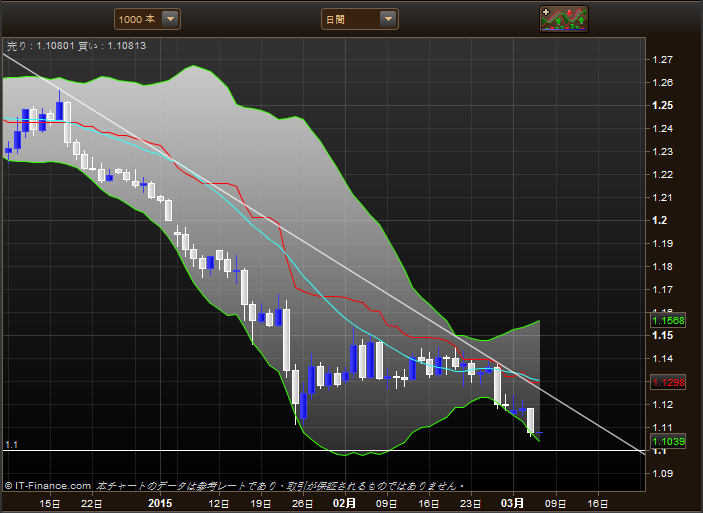Image resolution: width=703 pixels, height=513 pixels.
Task: Select the 売り : 1.10801 sell rate text
Action: point(40,45)
